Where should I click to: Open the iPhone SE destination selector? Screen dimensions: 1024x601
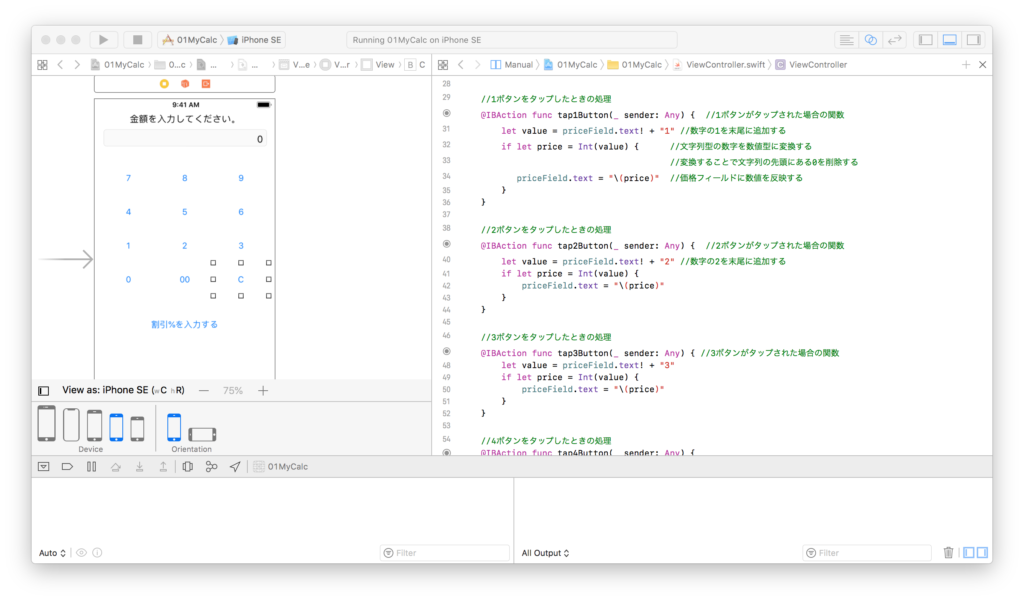click(260, 40)
